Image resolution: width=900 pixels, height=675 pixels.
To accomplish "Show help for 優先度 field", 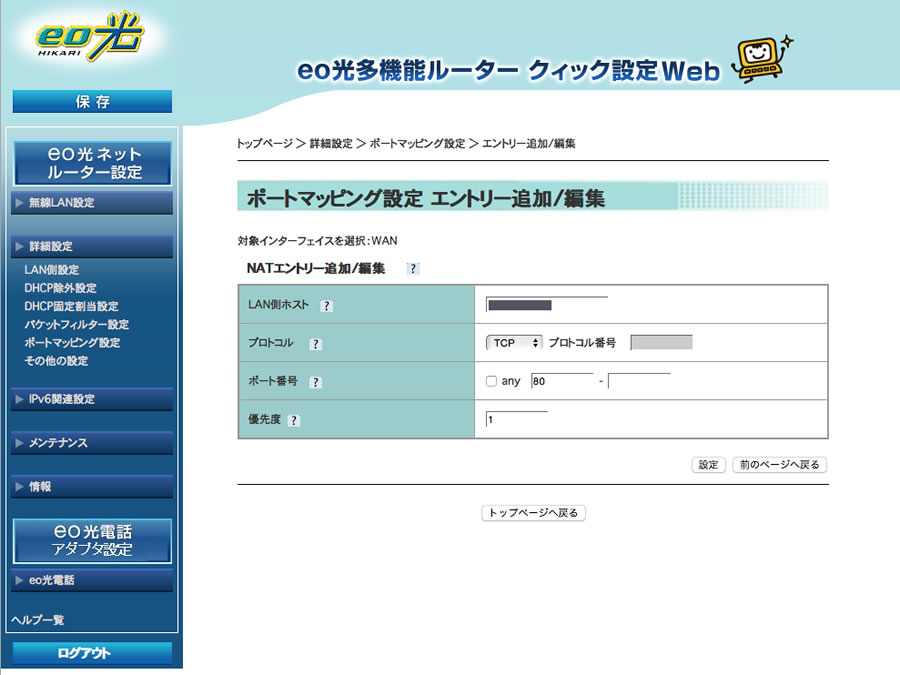I will (x=293, y=421).
